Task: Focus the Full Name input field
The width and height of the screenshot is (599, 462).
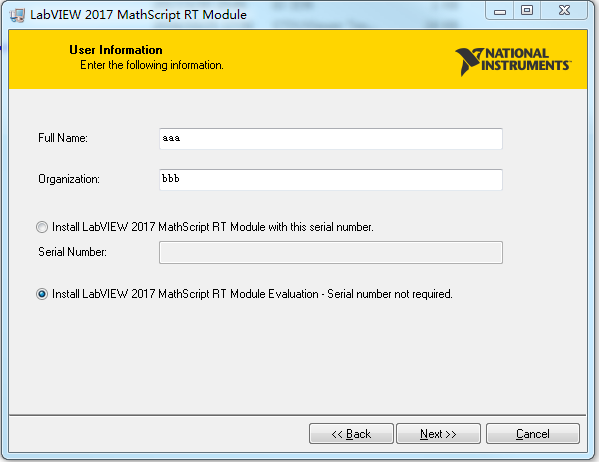Action: point(331,139)
